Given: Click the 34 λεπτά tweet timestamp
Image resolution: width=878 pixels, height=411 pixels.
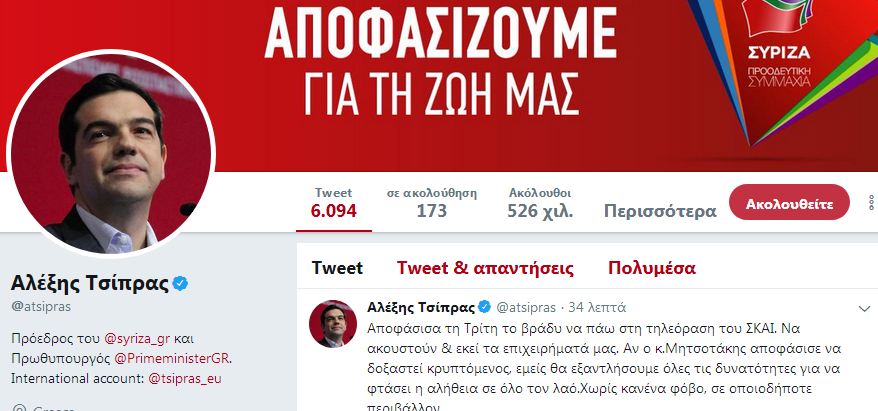Looking at the screenshot, I should pos(597,307).
